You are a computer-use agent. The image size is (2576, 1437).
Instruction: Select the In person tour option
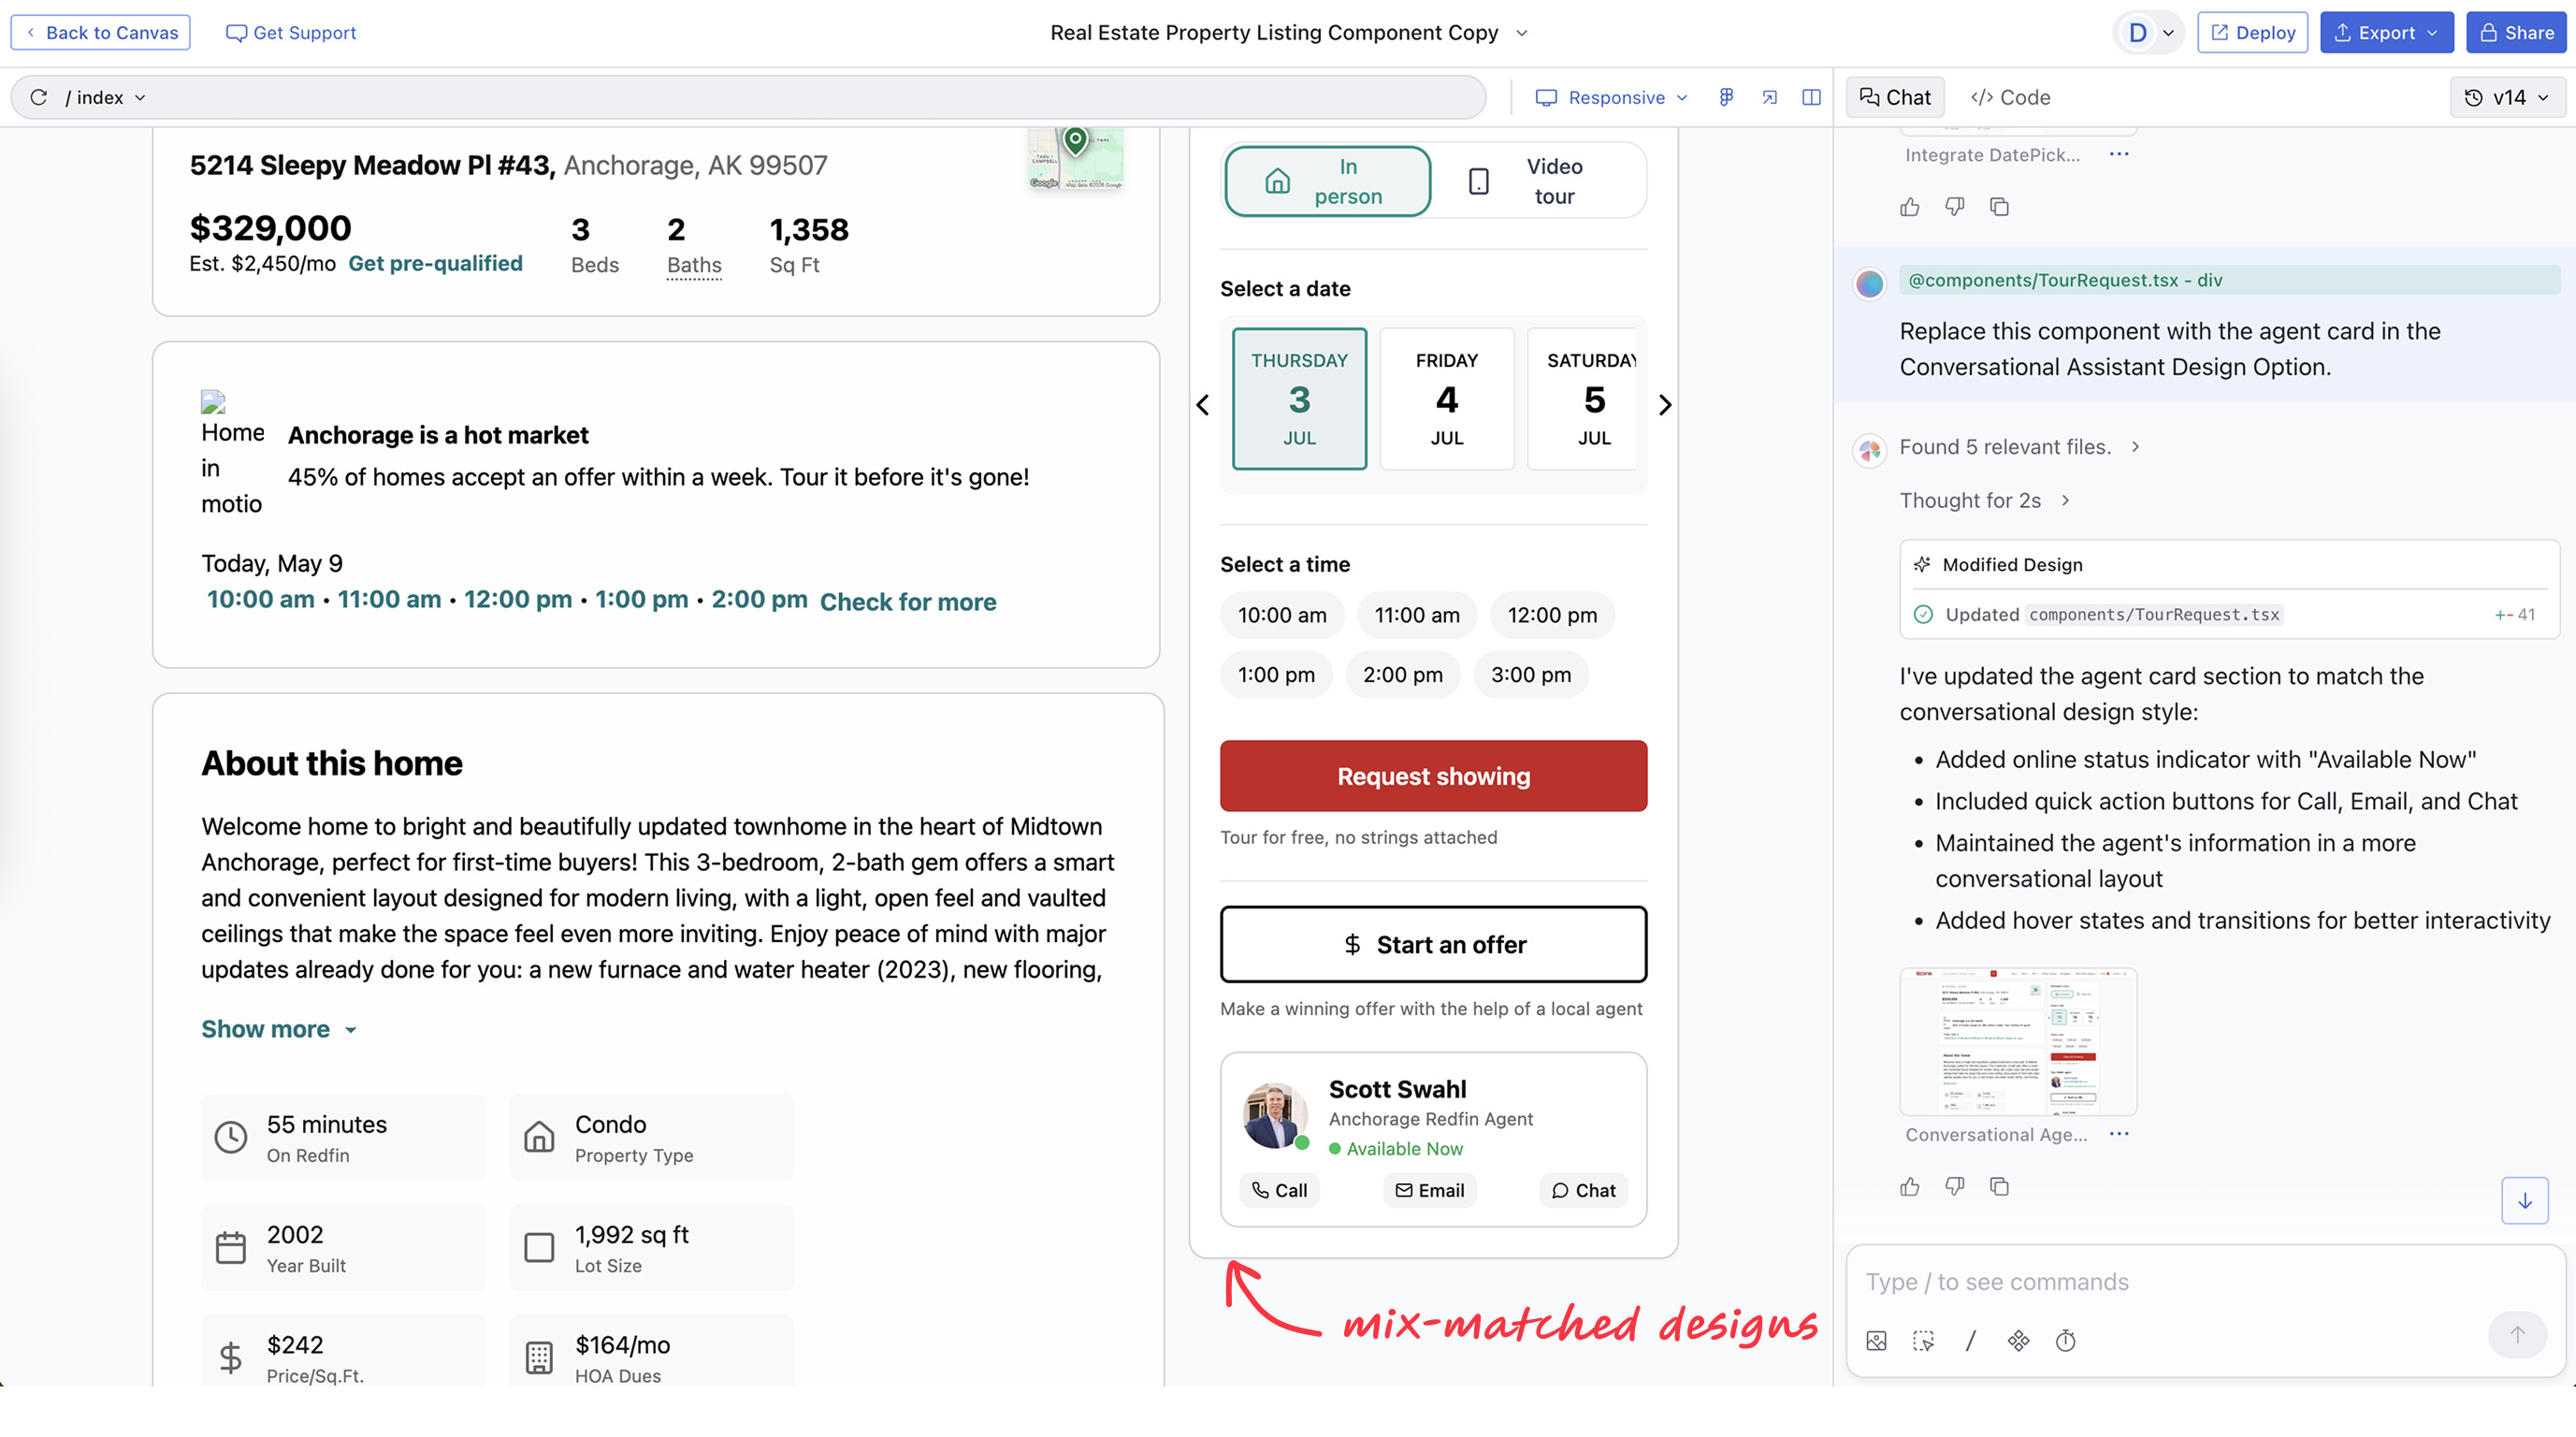[x=1328, y=181]
